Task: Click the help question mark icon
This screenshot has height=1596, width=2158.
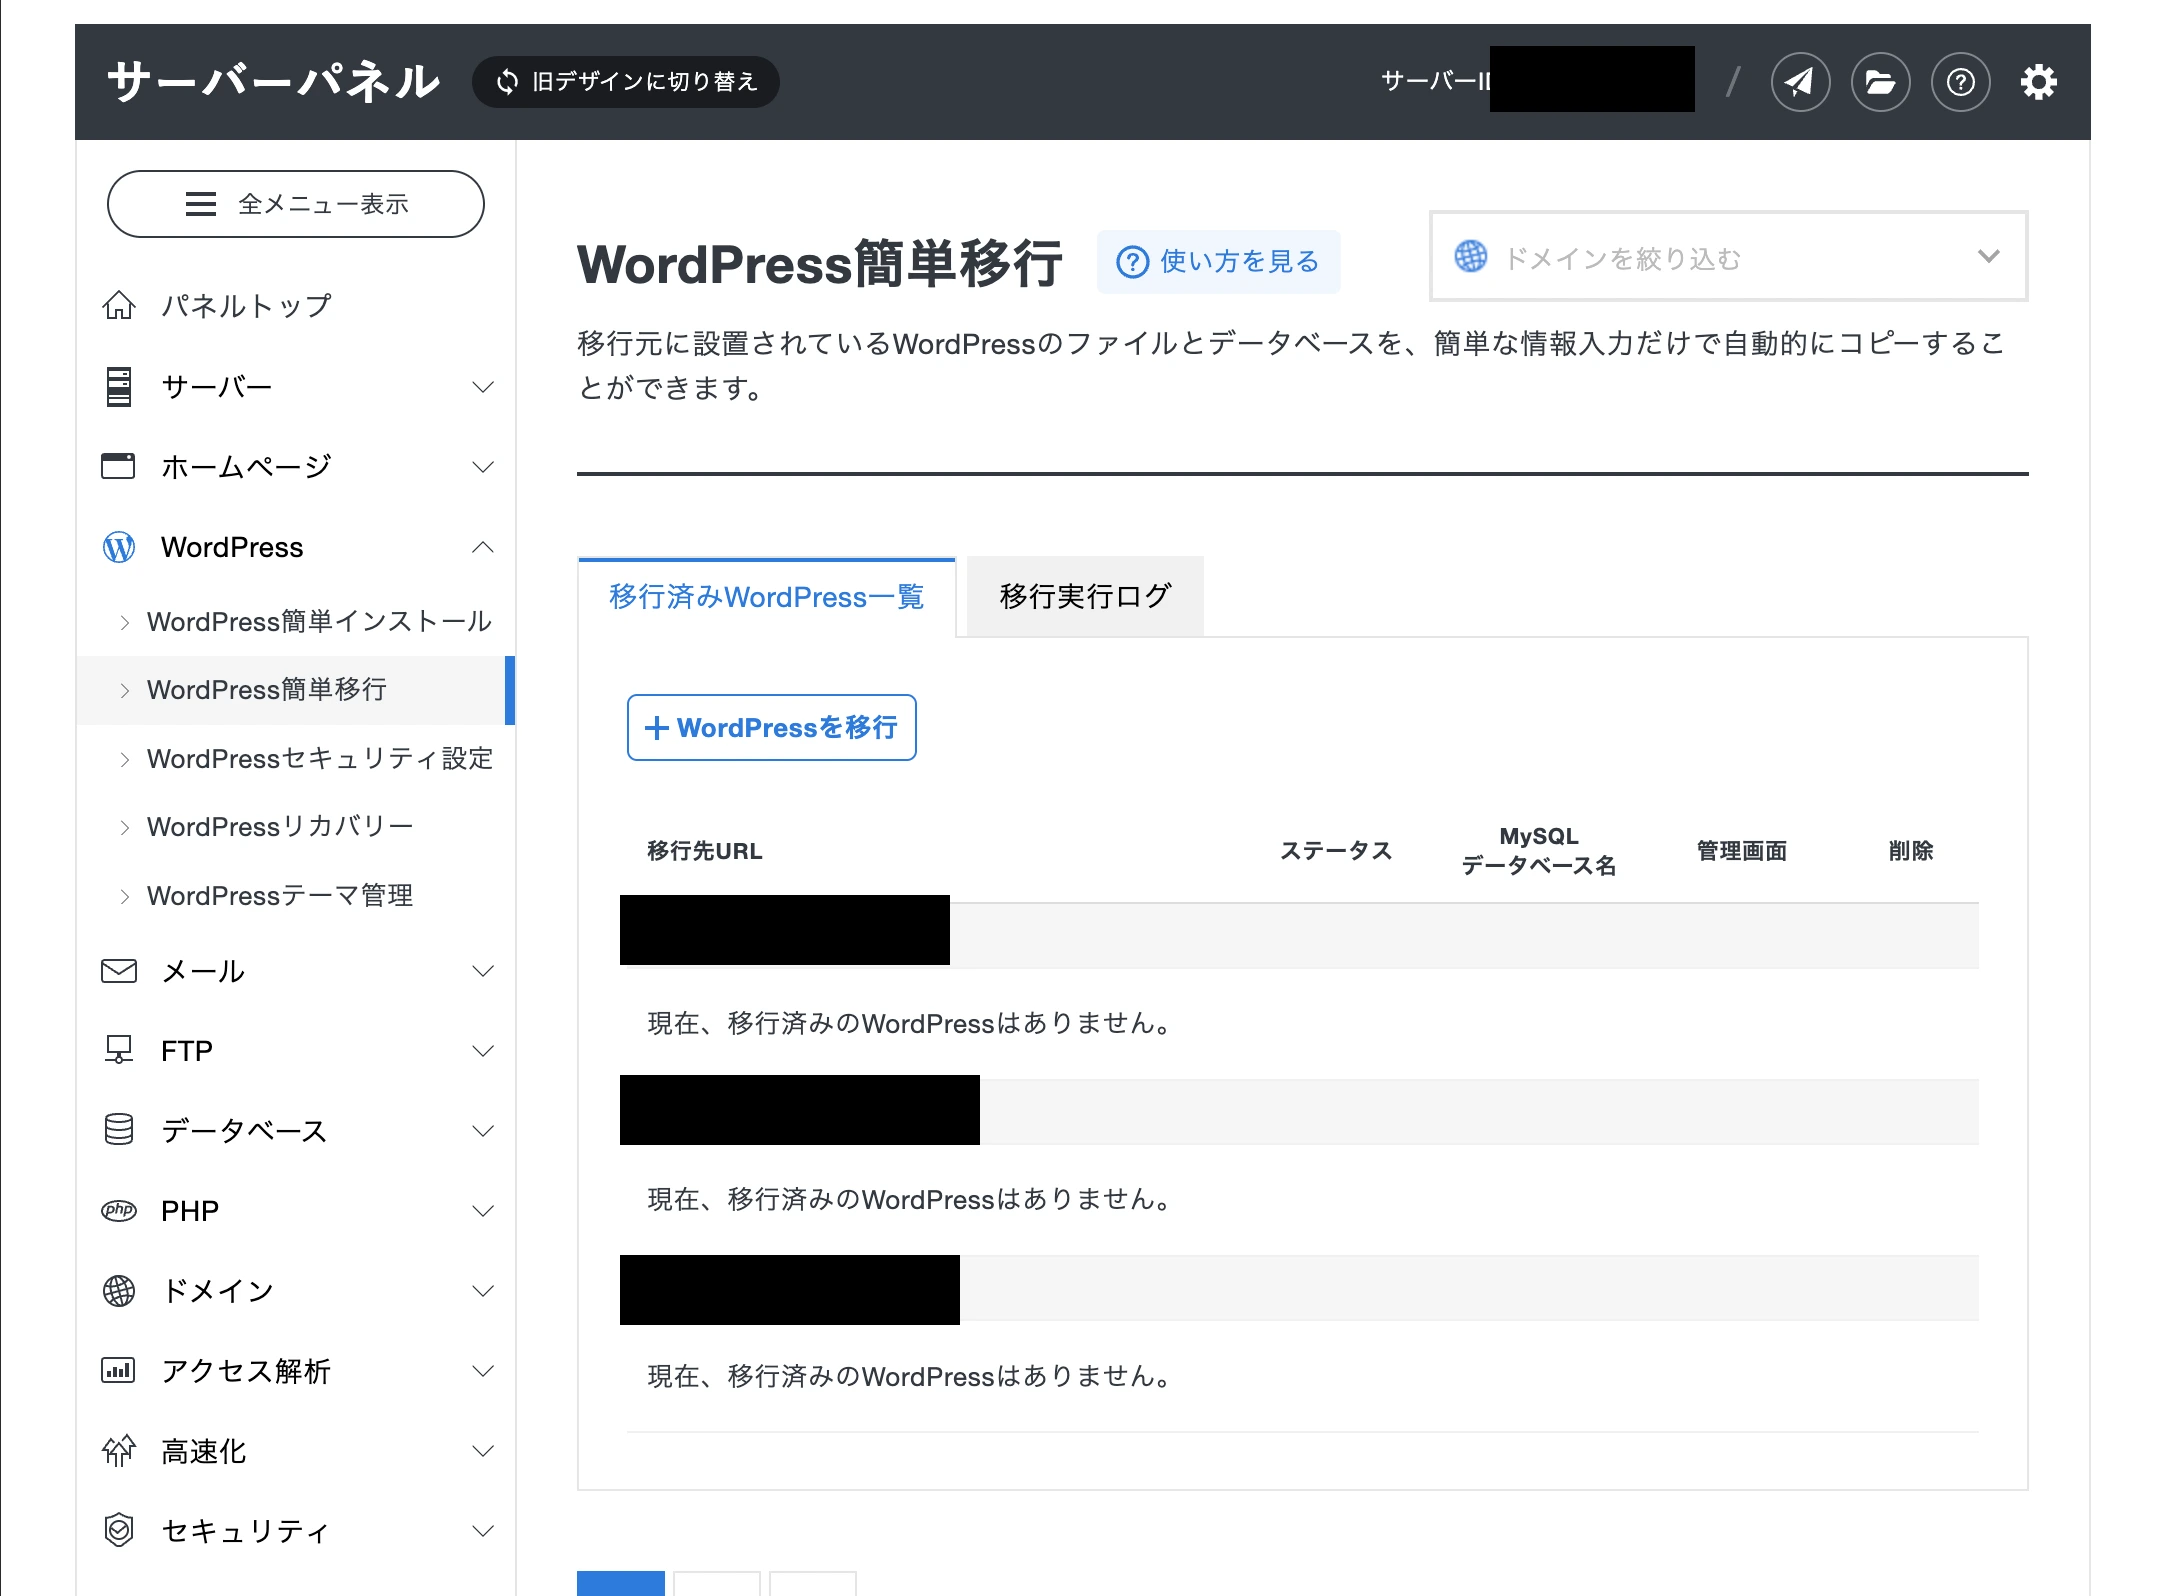Action: click(1960, 82)
